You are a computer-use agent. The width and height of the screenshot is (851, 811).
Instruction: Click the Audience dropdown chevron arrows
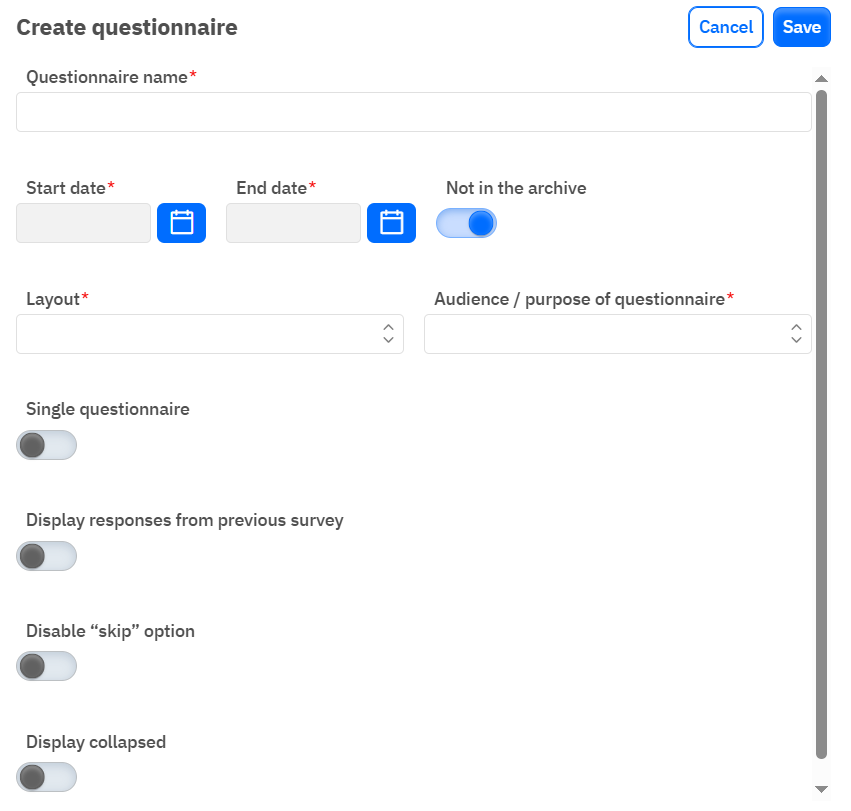point(796,334)
